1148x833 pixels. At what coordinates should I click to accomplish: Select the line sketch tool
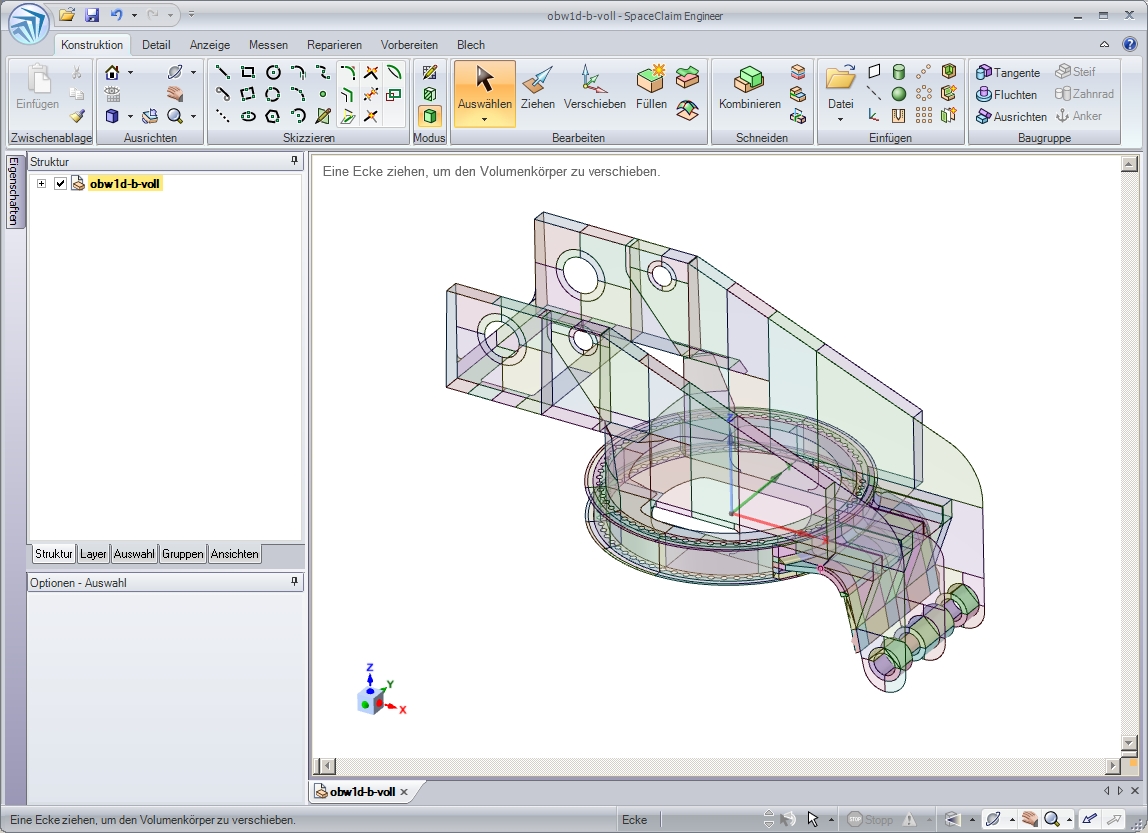(x=223, y=72)
